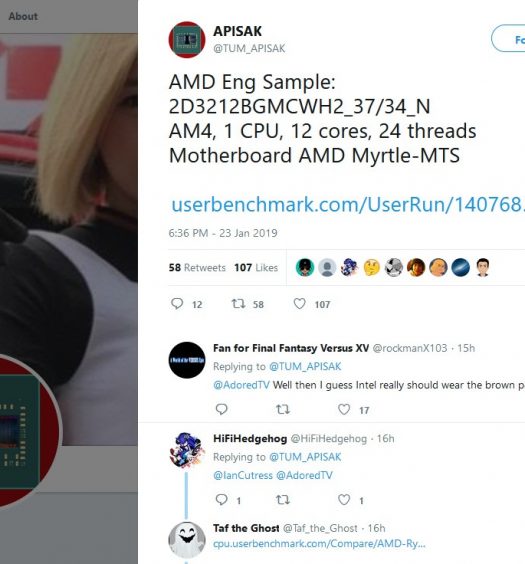Viewport: 525px width, 564px height.
Task: Click reply icon under rockmanX103's tweet
Action: point(221,409)
